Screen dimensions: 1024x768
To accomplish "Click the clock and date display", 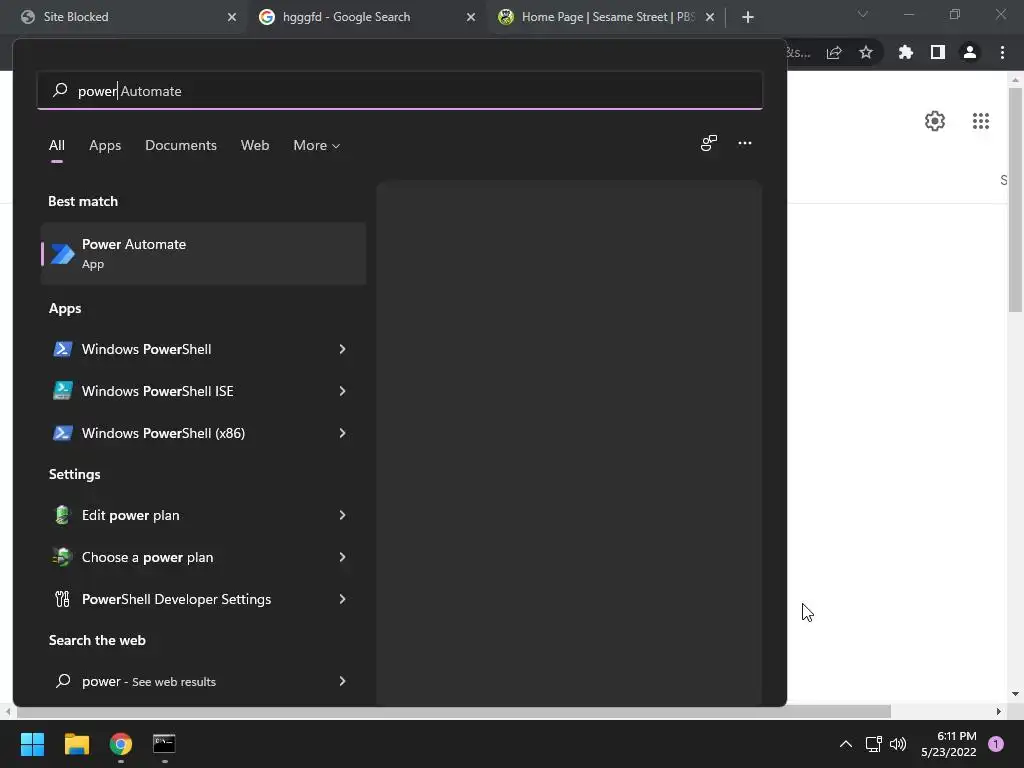I will 948,744.
